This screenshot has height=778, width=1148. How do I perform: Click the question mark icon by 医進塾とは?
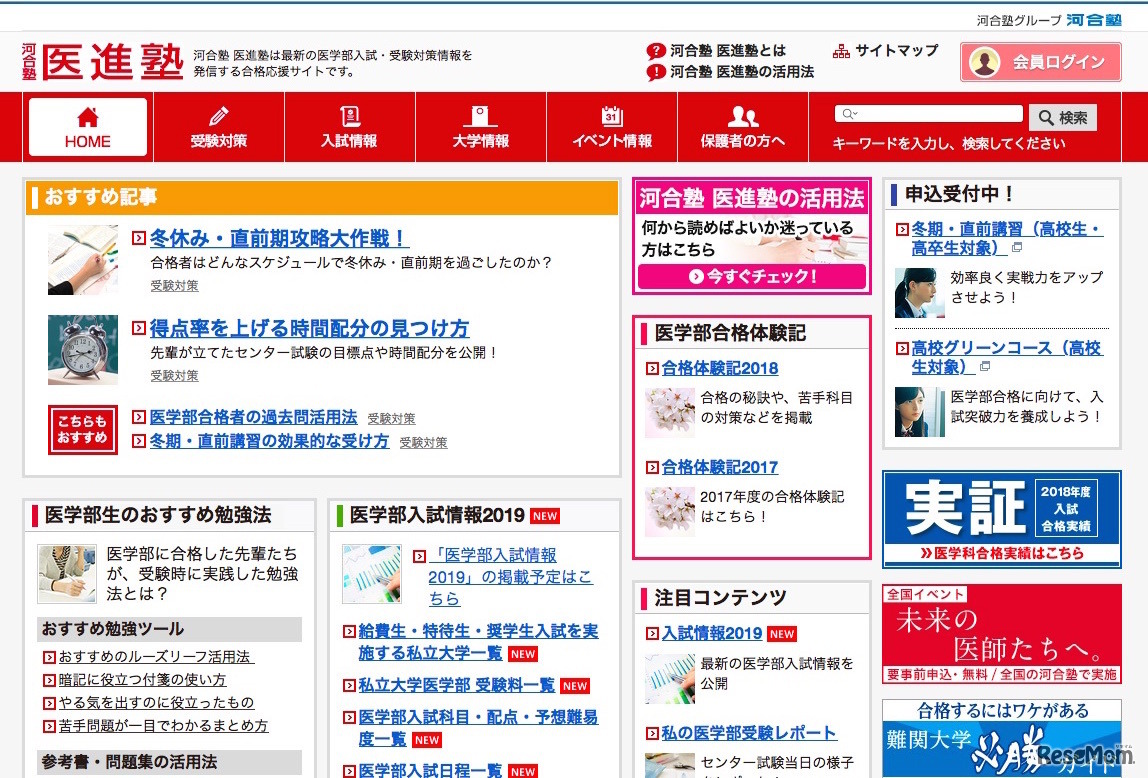pyautogui.click(x=656, y=51)
